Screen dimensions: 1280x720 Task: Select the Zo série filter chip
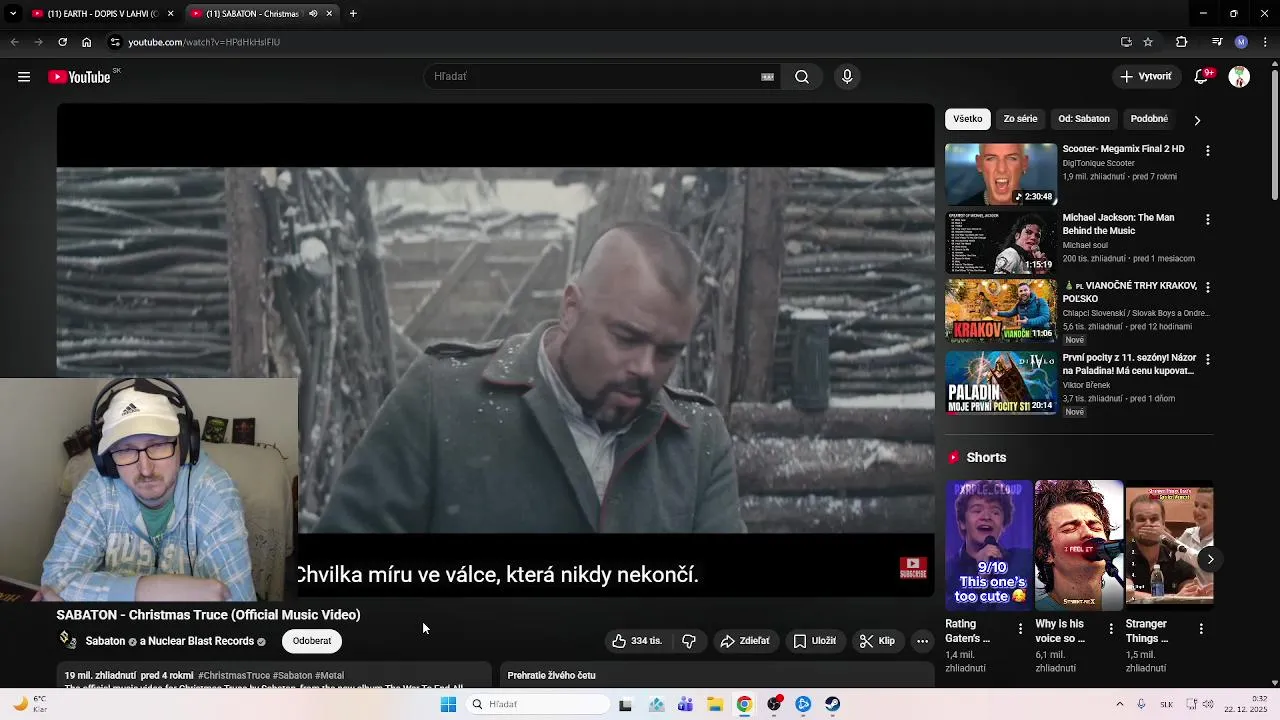[x=1020, y=119]
